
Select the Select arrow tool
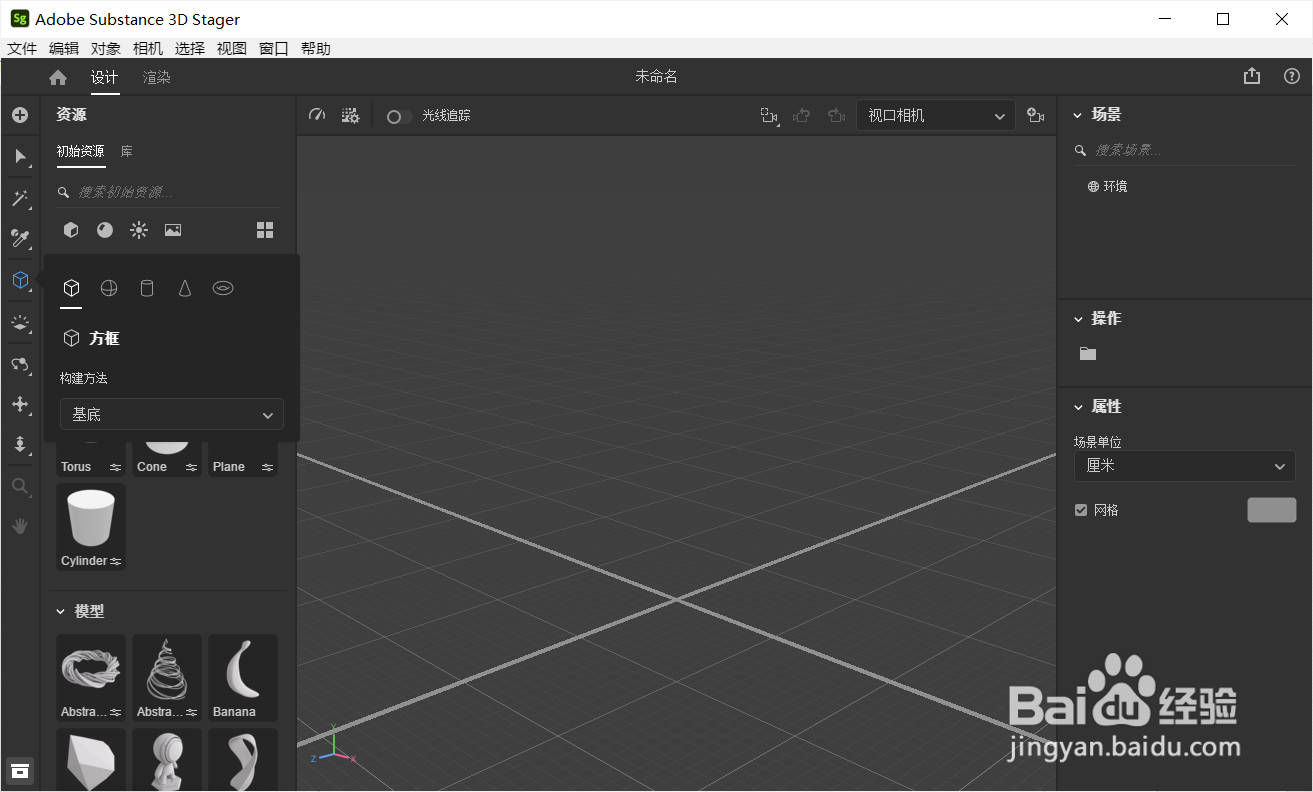pos(20,156)
